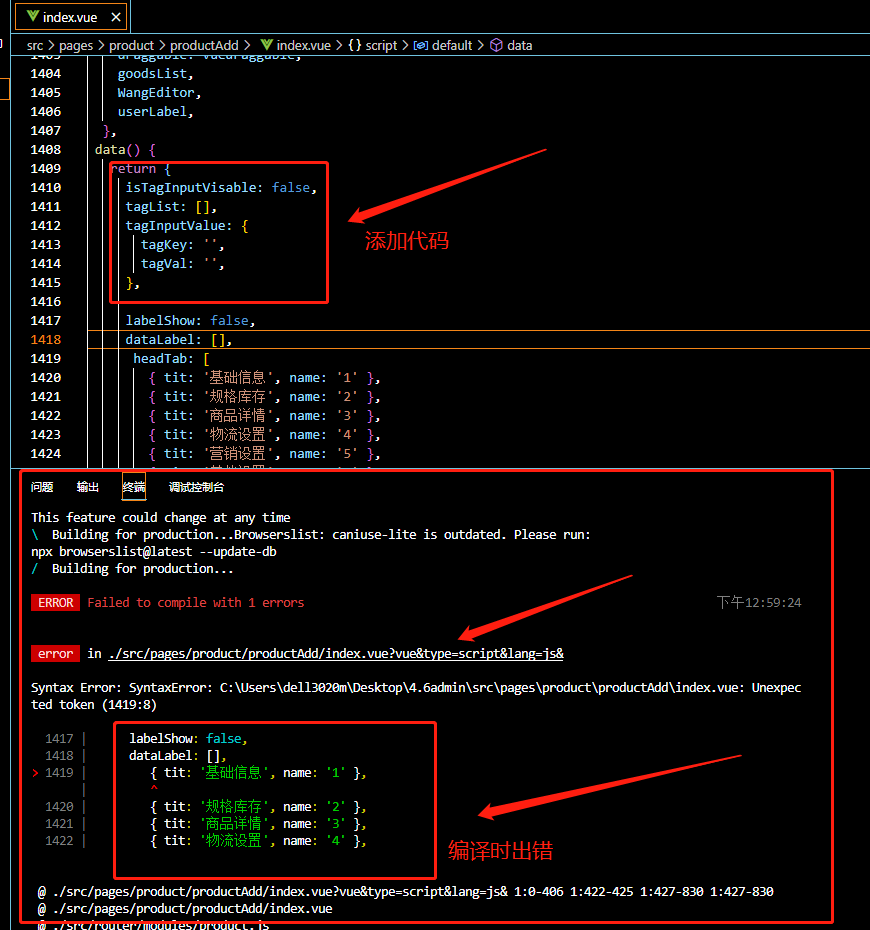
Task: Click the lowercase red error badge in terminal
Action: (55, 654)
